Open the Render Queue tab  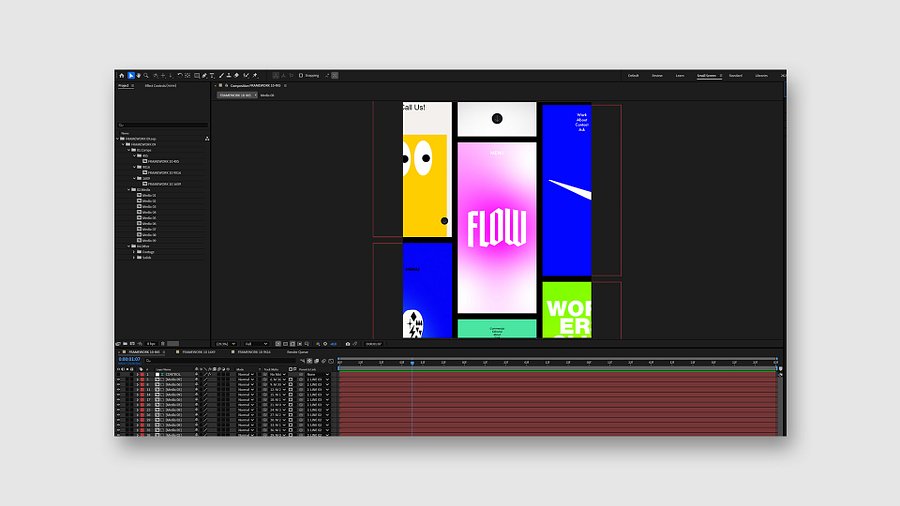point(297,352)
